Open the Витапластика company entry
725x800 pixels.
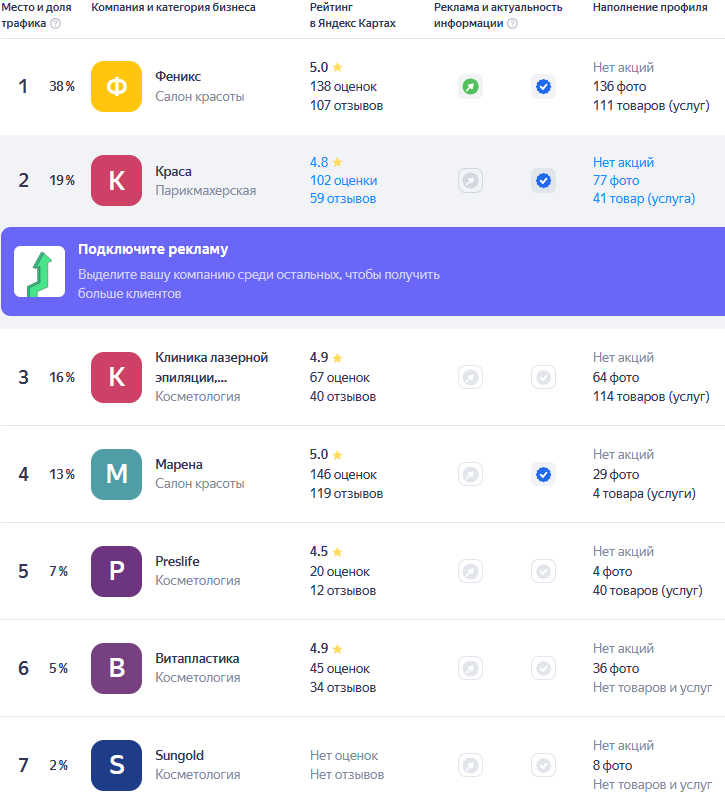[x=197, y=658]
